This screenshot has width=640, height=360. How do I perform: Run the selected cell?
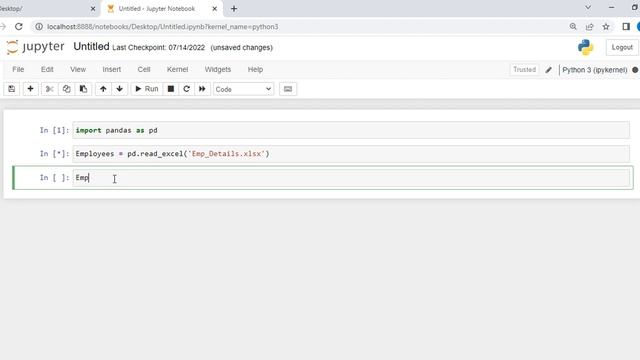tap(147, 89)
